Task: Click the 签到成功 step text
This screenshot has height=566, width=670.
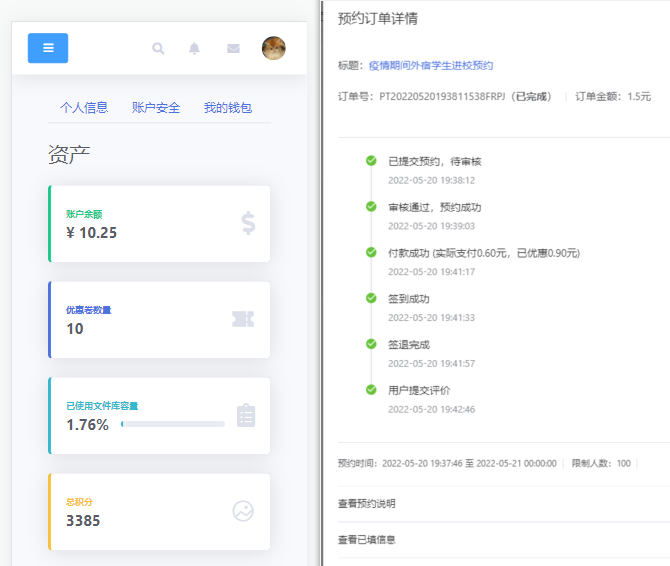Action: 408,299
